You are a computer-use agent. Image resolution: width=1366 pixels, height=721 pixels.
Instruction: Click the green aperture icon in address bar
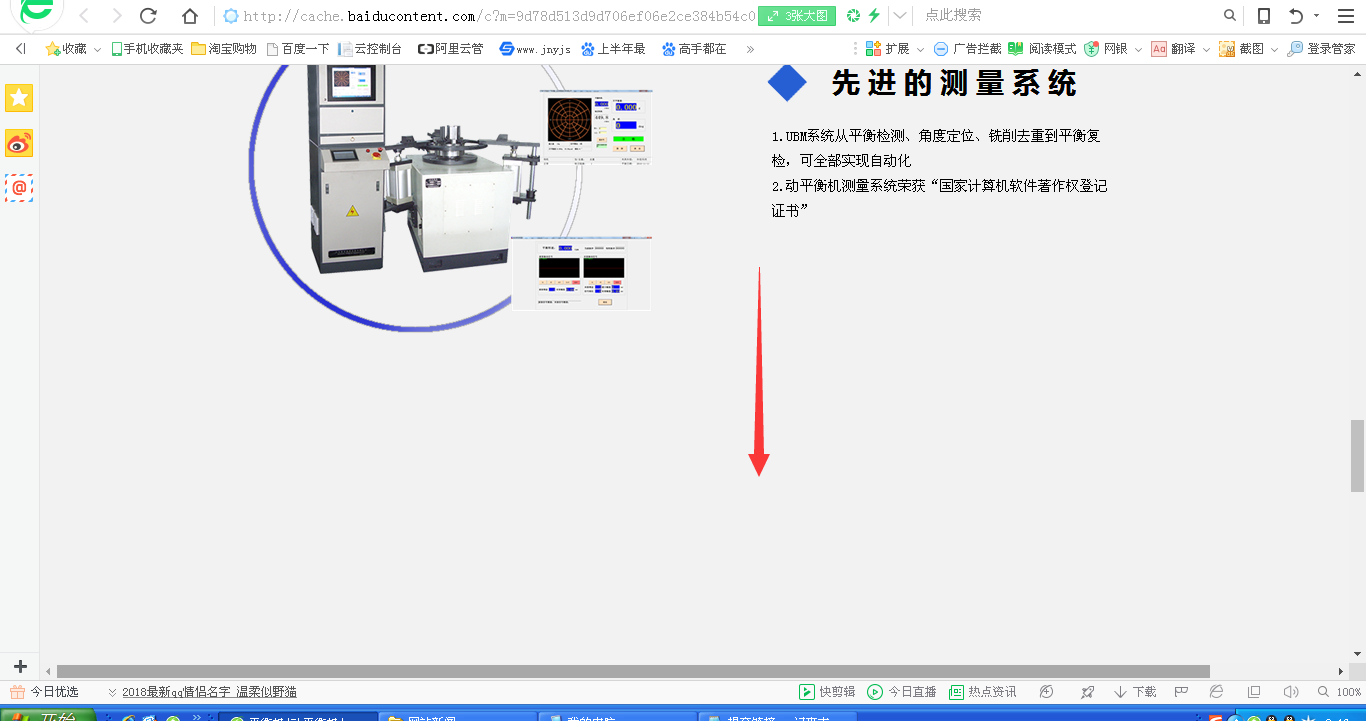pyautogui.click(x=853, y=16)
